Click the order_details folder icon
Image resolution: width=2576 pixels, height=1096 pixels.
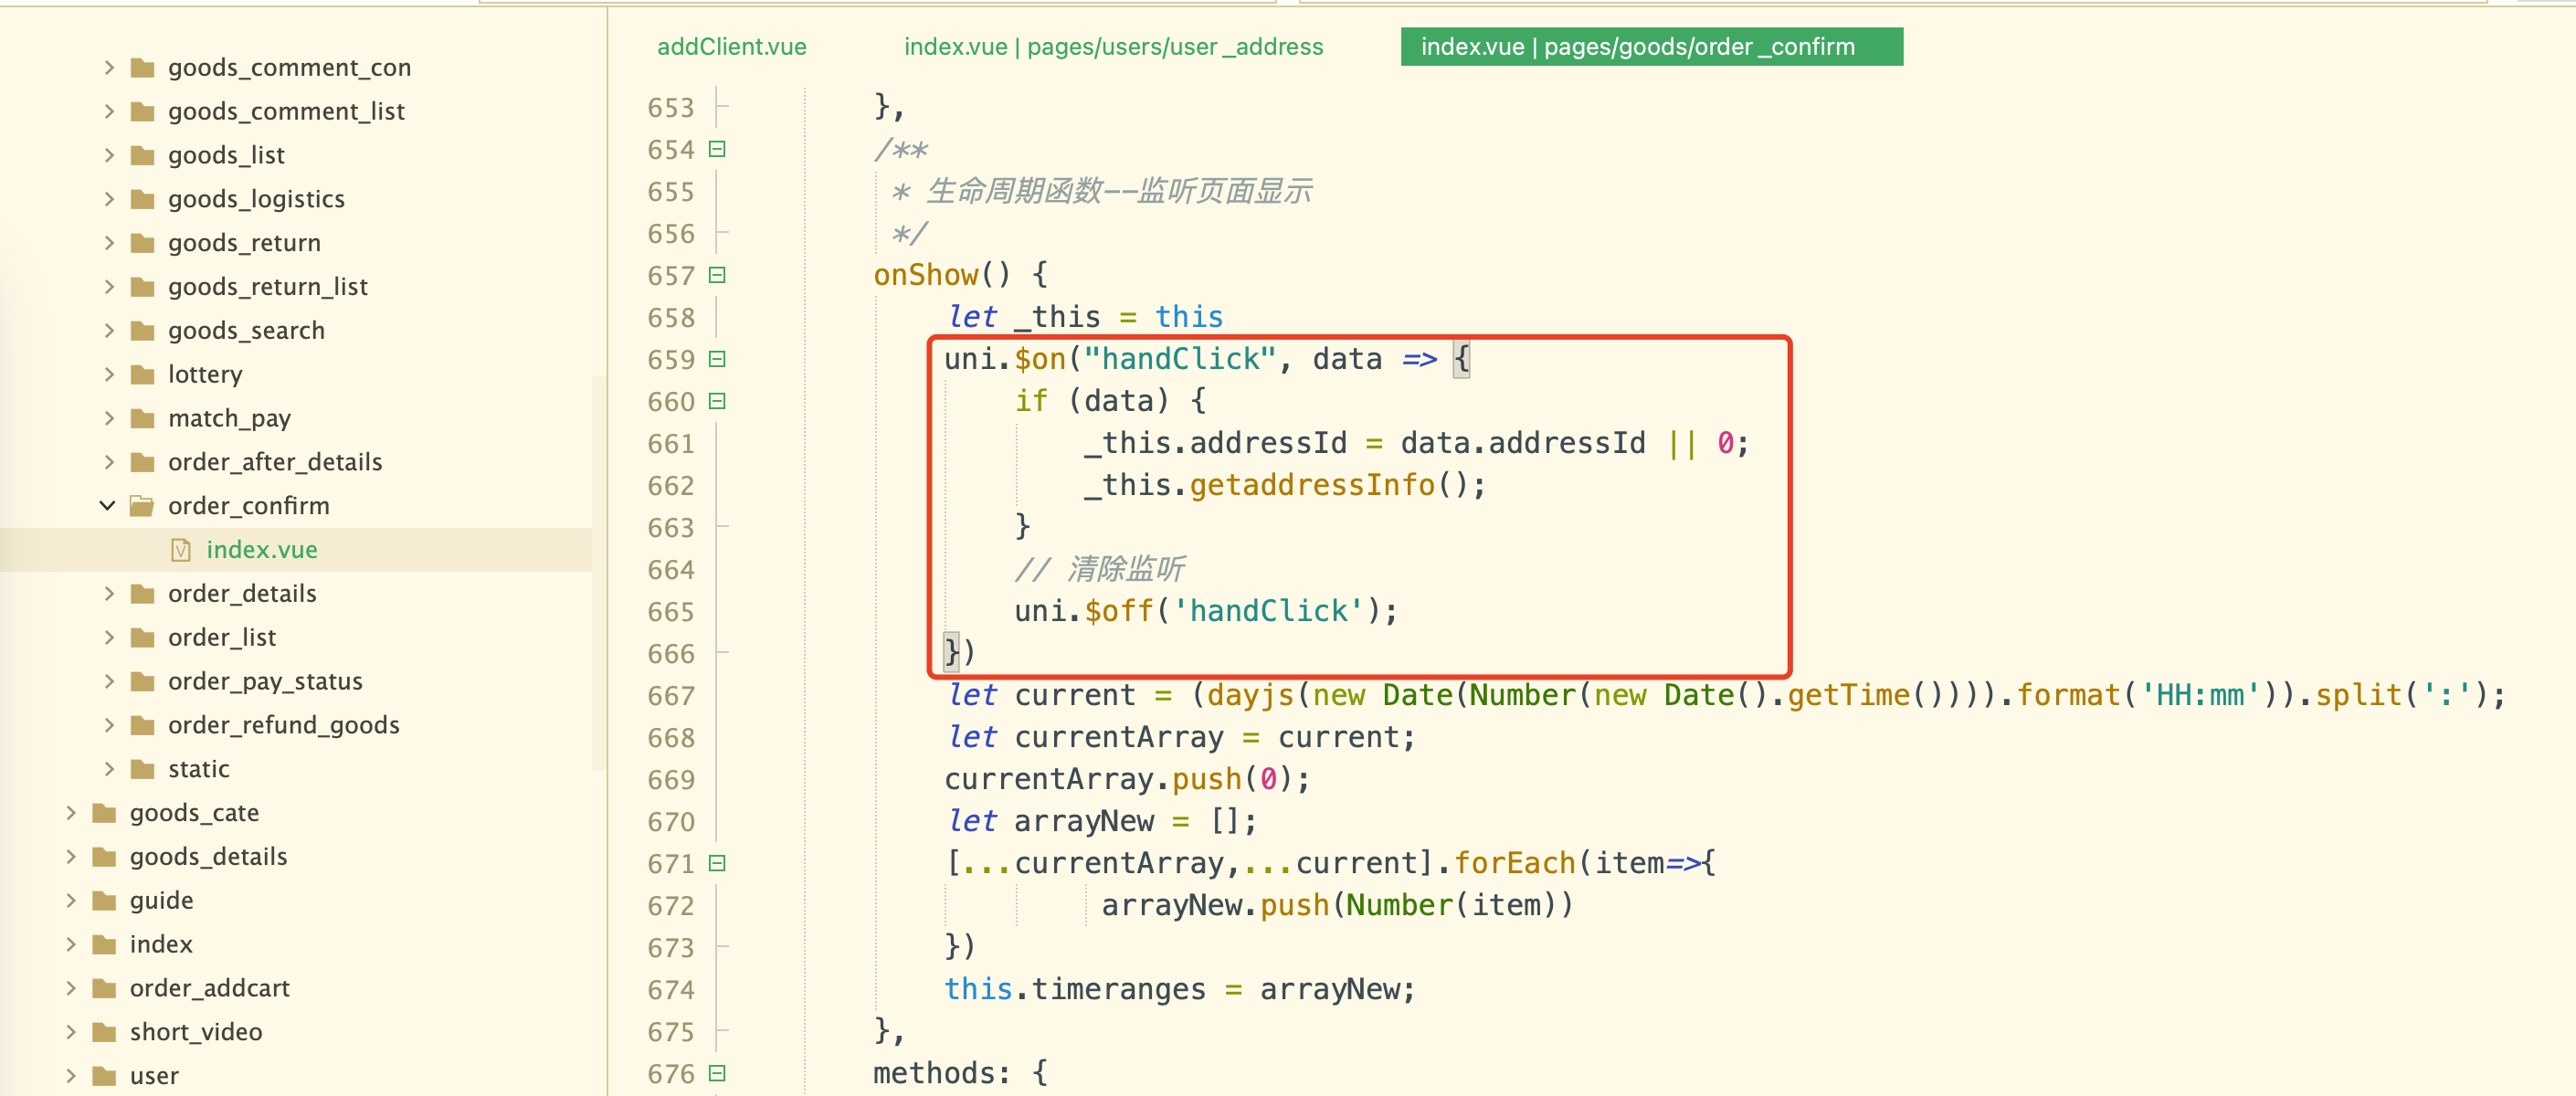point(143,594)
